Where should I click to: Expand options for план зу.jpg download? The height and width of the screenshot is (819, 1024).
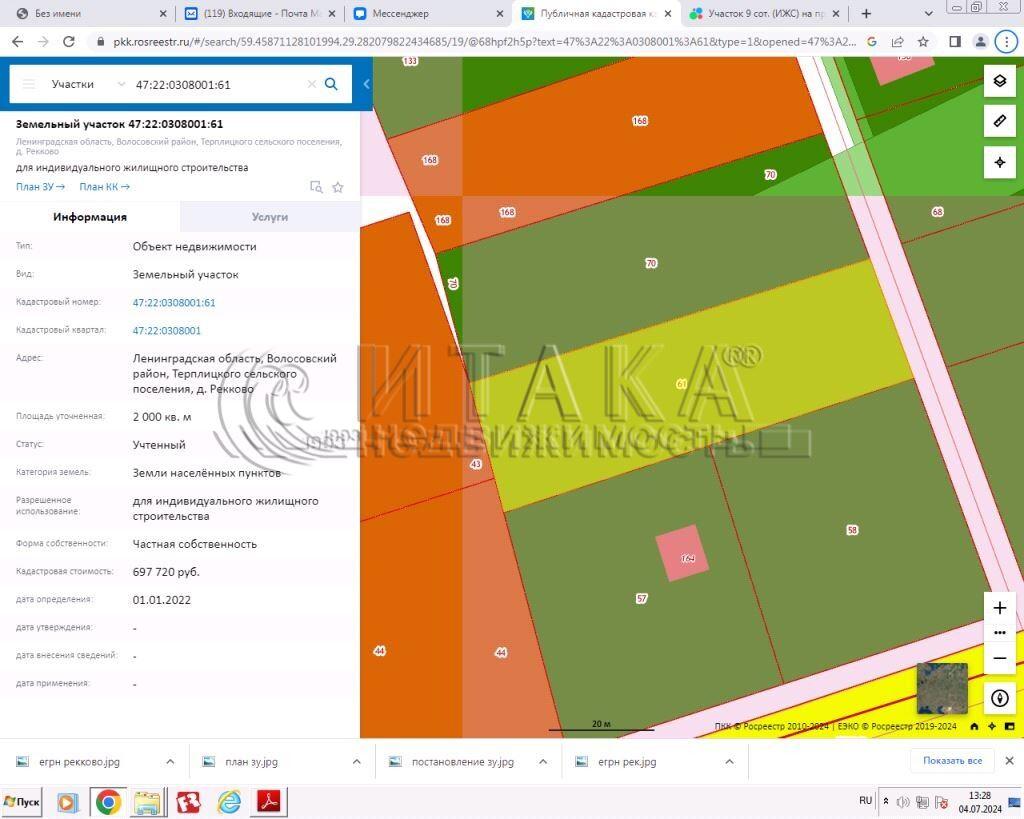click(357, 762)
